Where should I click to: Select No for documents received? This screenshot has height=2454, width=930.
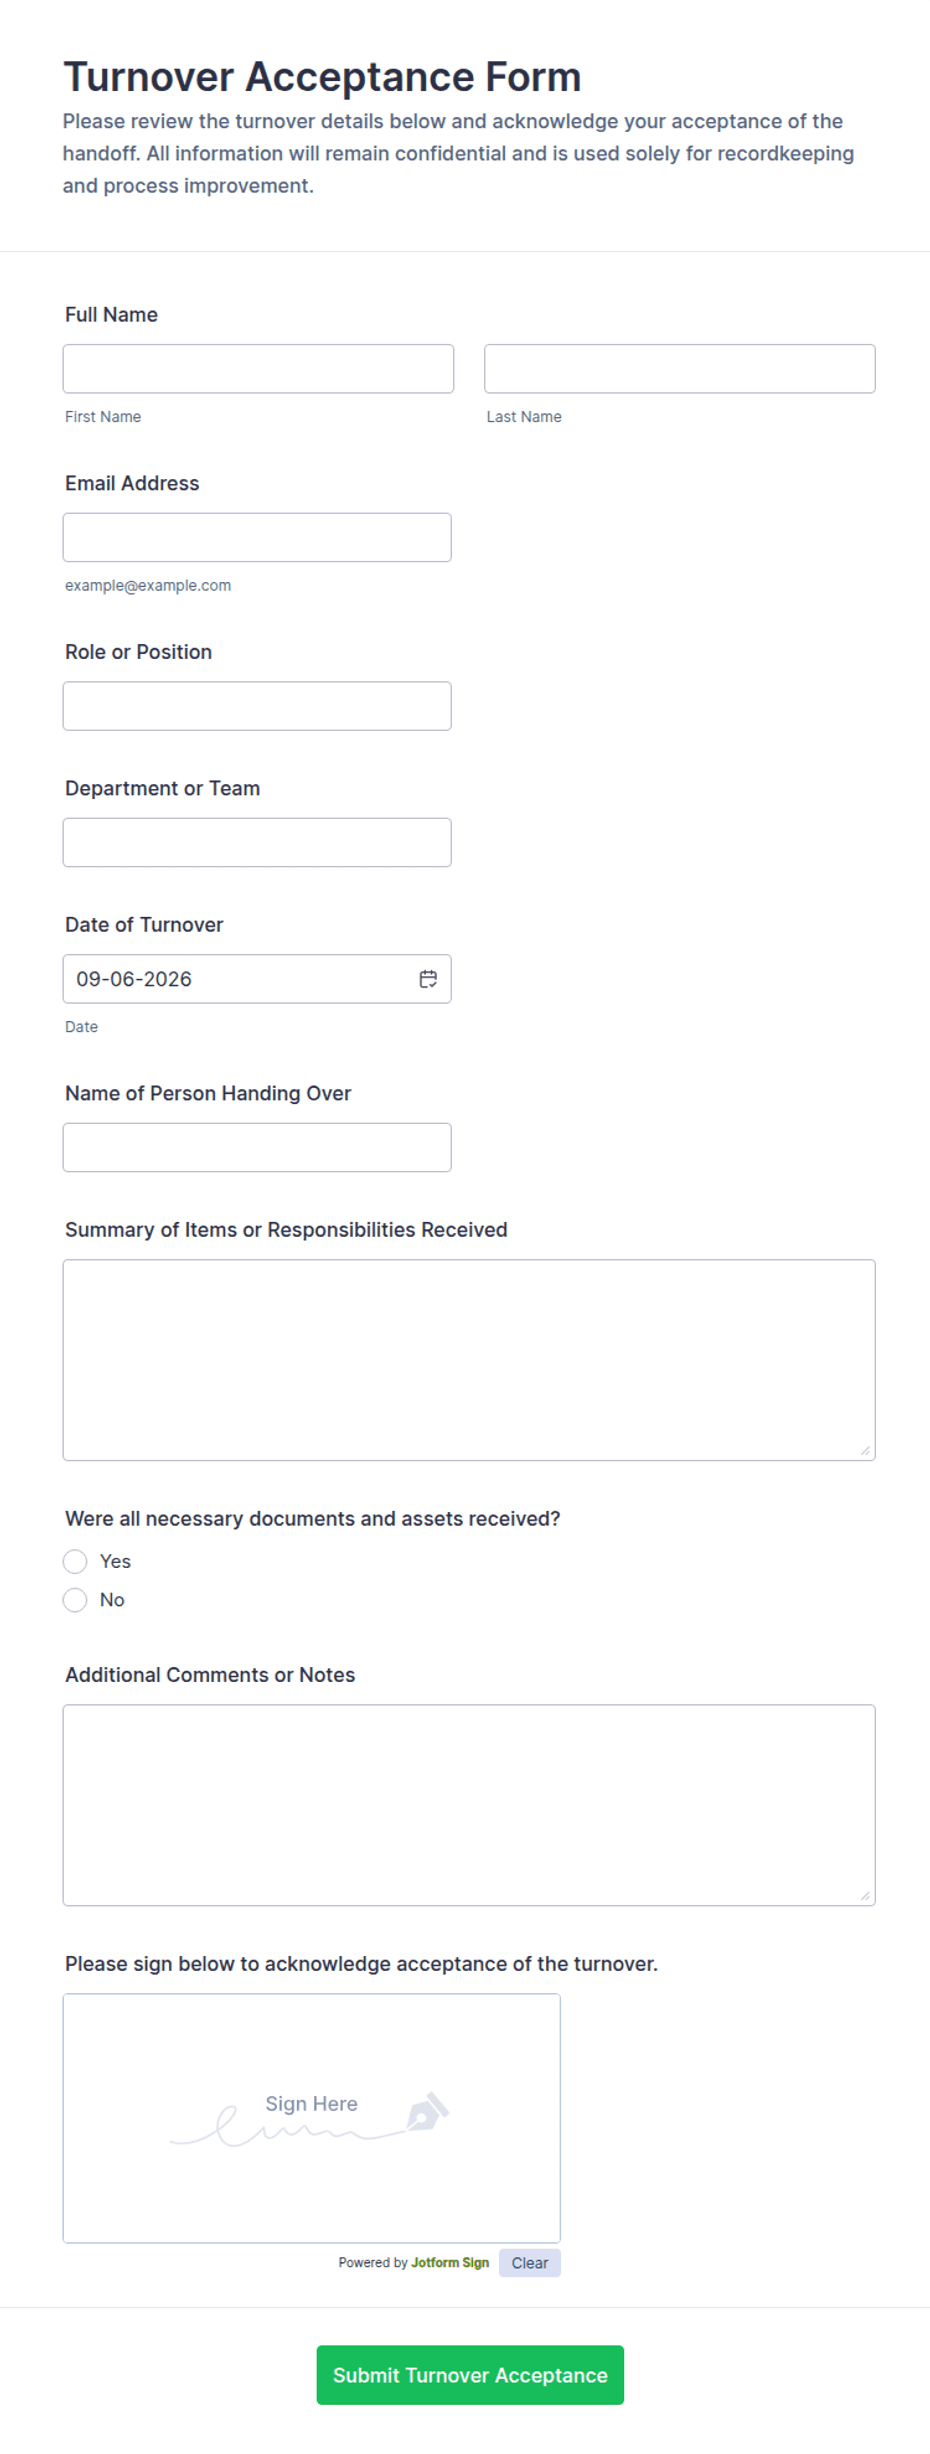click(75, 1600)
